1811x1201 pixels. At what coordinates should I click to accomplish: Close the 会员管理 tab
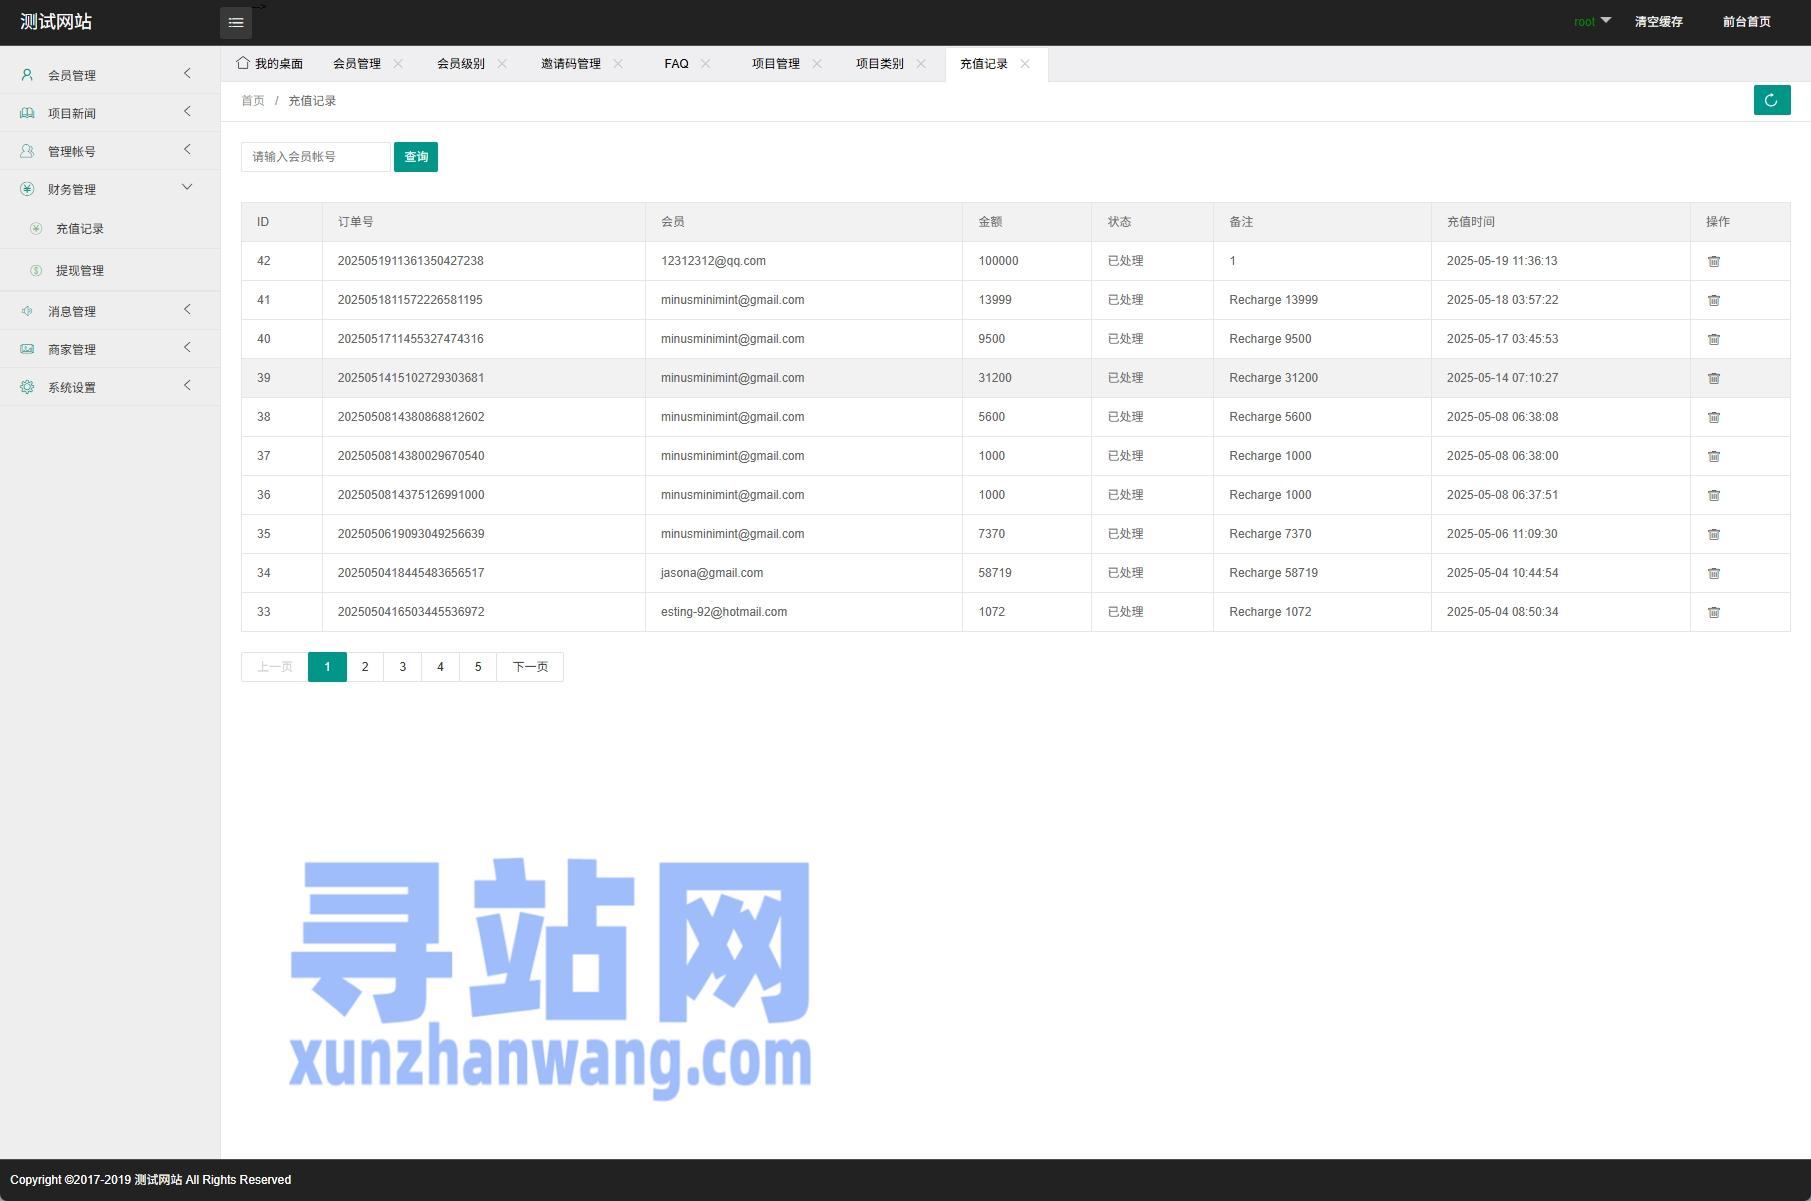(x=398, y=64)
